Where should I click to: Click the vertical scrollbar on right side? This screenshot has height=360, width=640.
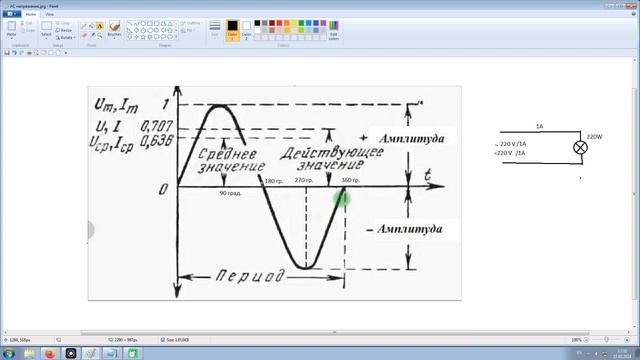click(x=635, y=194)
